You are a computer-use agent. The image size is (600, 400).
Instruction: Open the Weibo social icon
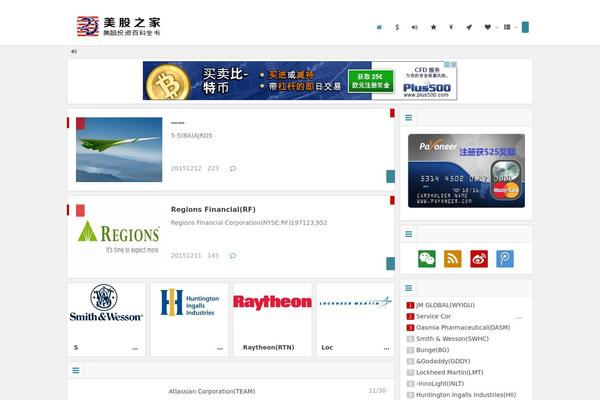pyautogui.click(x=479, y=259)
